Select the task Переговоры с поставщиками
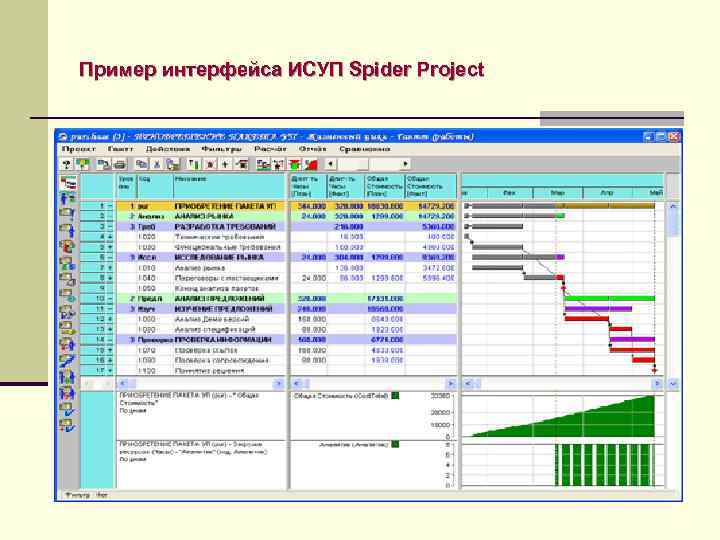The image size is (720, 540). click(x=226, y=278)
